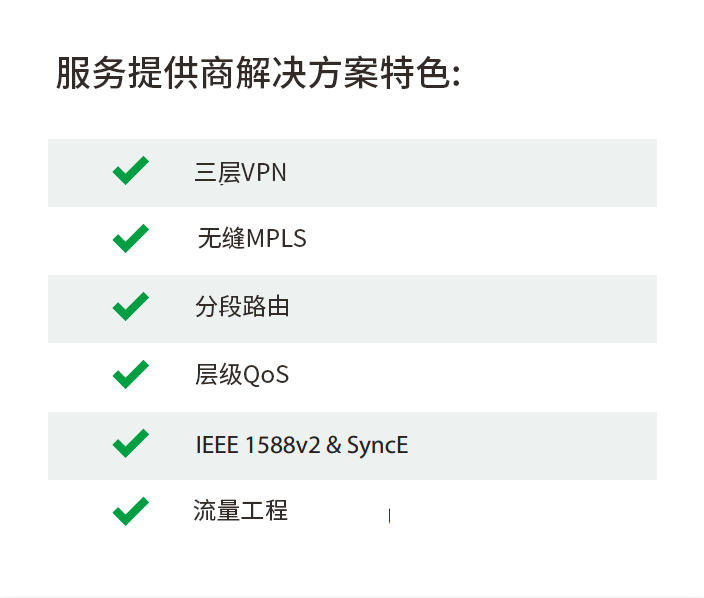This screenshot has height=598, width=704.
Task: Select the 无缝 characters
Action: click(221, 238)
